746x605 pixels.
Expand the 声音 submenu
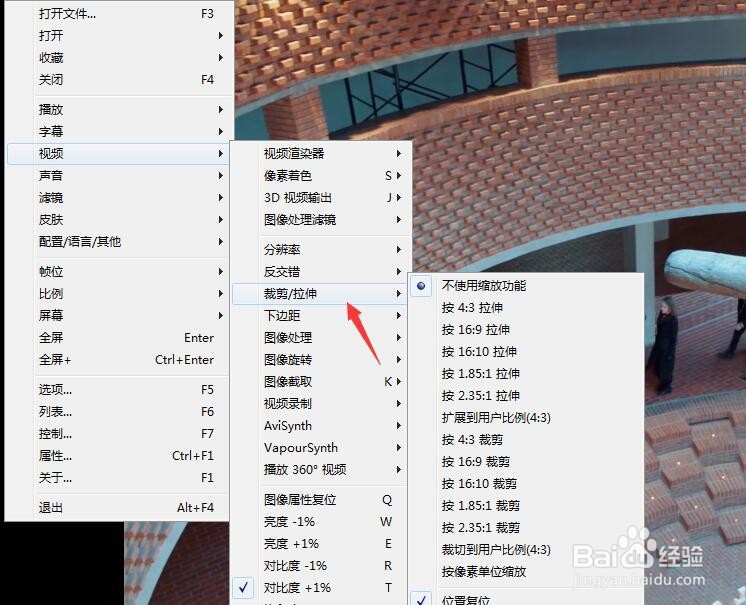coord(118,176)
